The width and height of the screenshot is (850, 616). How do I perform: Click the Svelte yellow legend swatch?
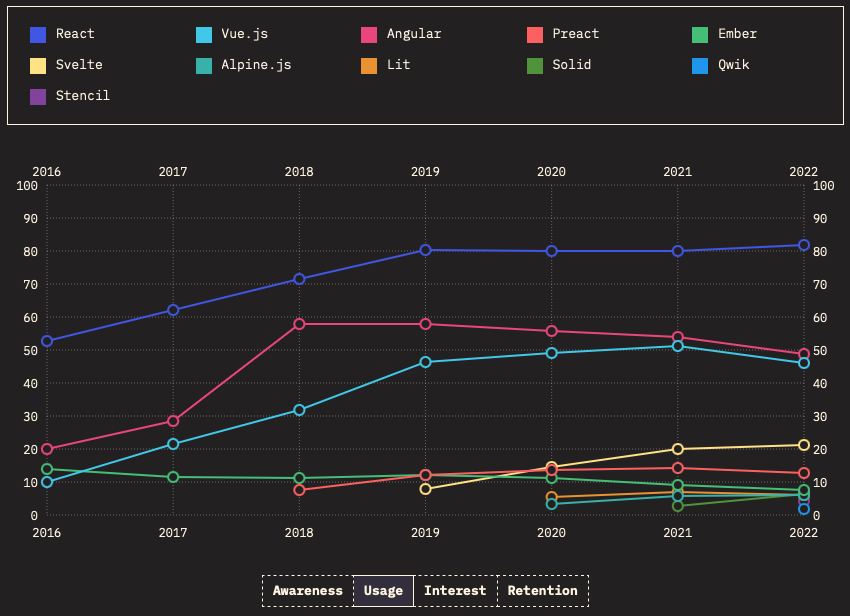click(x=38, y=66)
